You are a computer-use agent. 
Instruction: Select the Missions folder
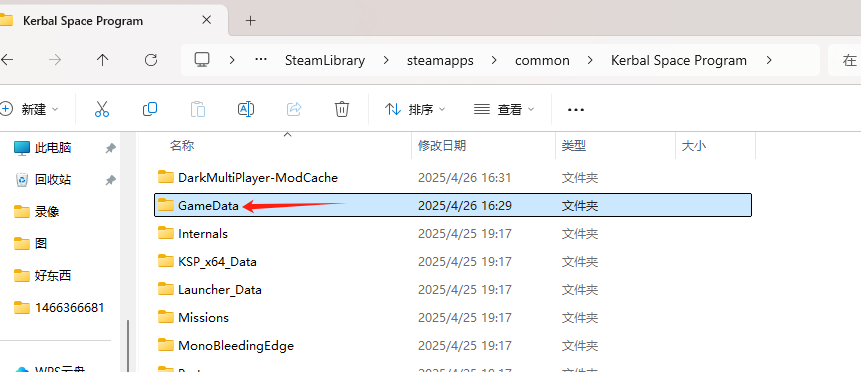pyautogui.click(x=453, y=318)
